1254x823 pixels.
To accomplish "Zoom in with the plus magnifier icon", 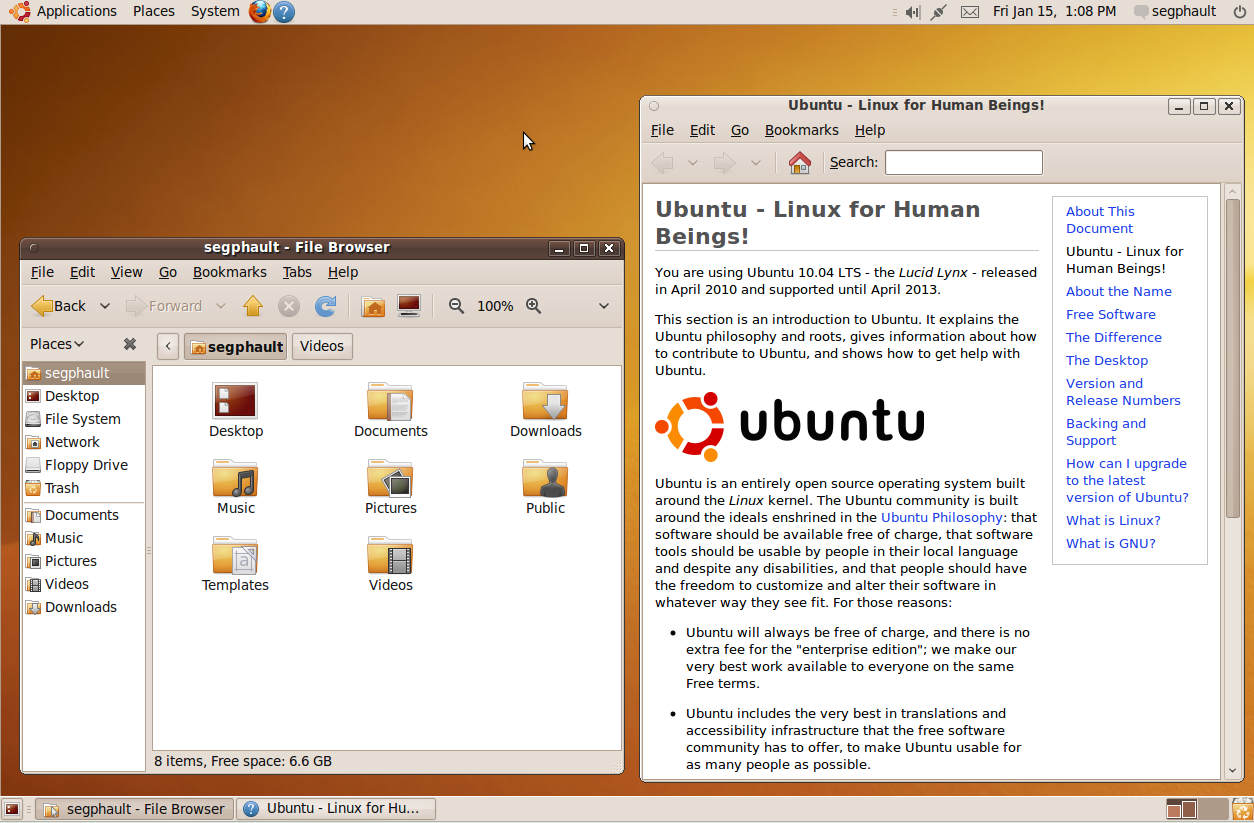I will (x=534, y=306).
